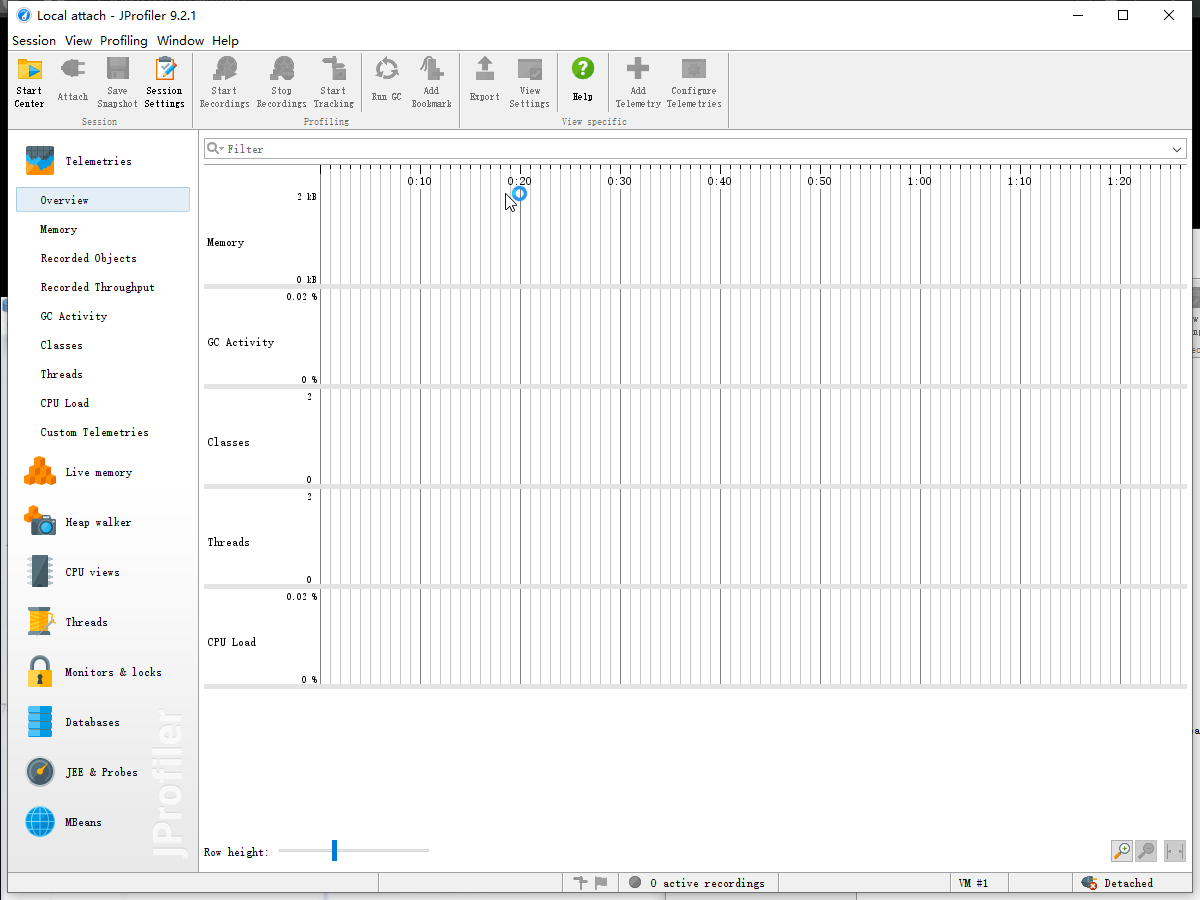This screenshot has height=900, width=1200.
Task: Click the fit-to-window scale icon
Action: pos(1174,851)
